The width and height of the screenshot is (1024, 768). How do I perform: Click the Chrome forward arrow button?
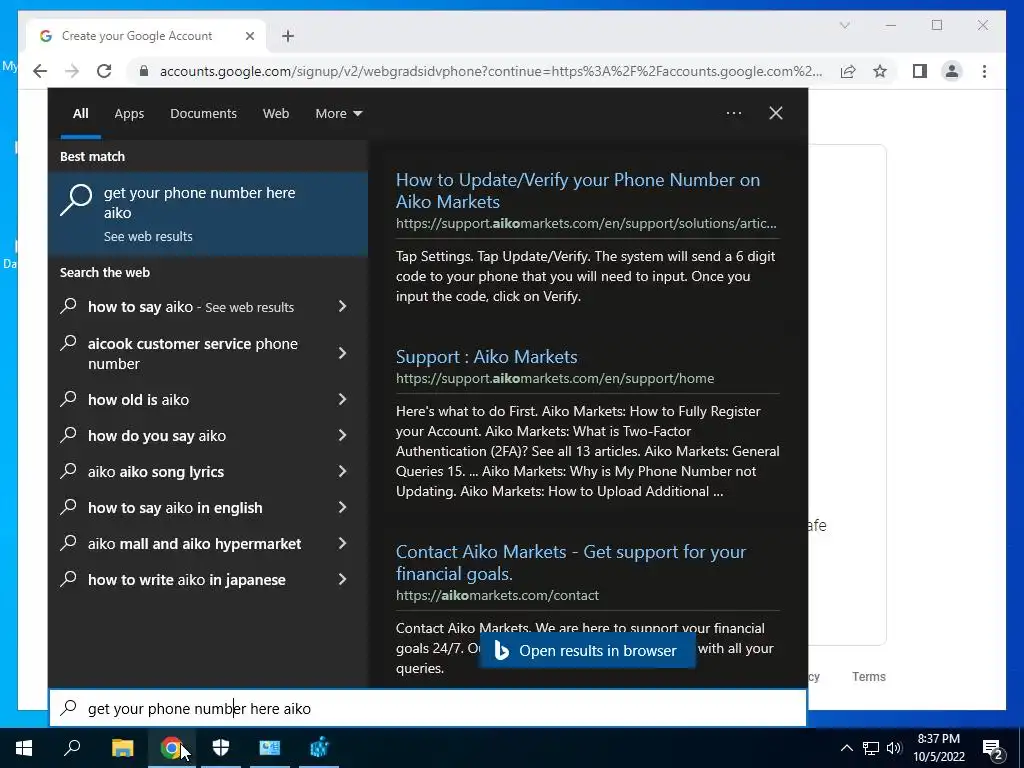(x=72, y=71)
